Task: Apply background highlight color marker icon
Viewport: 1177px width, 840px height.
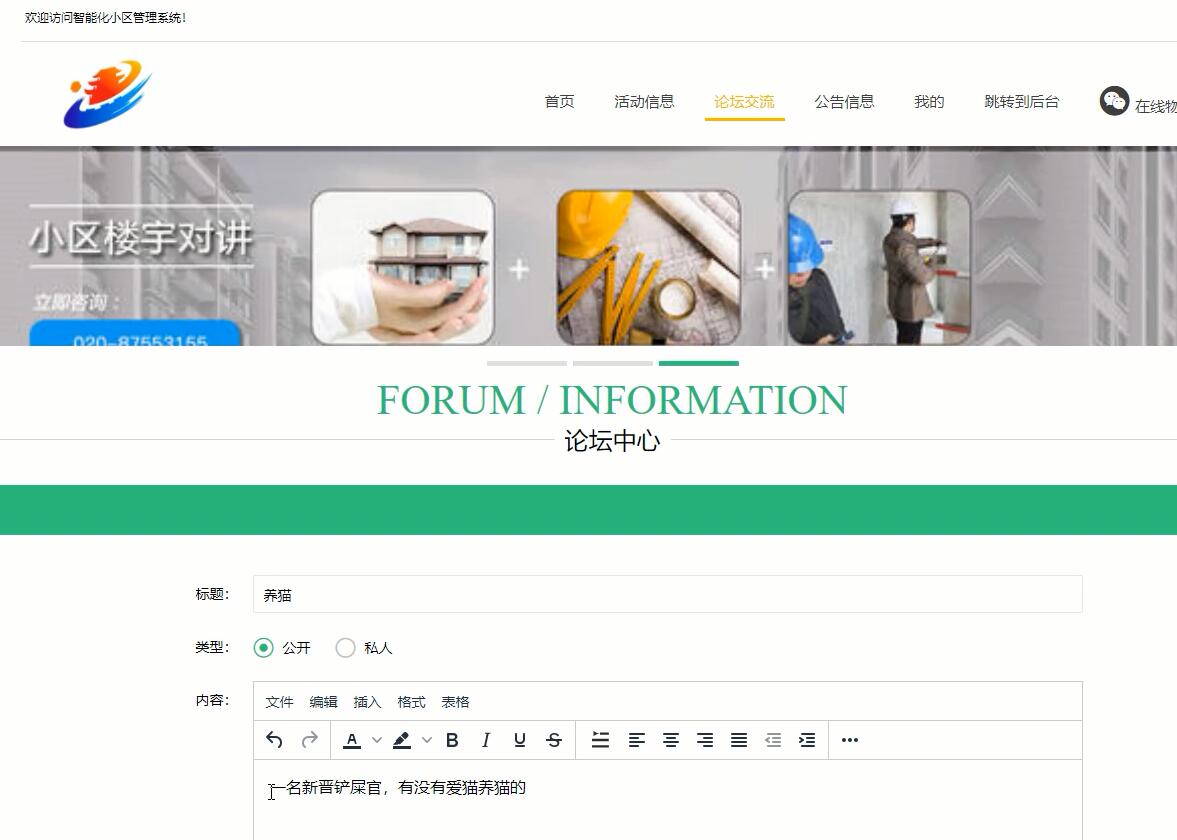Action: [x=402, y=740]
